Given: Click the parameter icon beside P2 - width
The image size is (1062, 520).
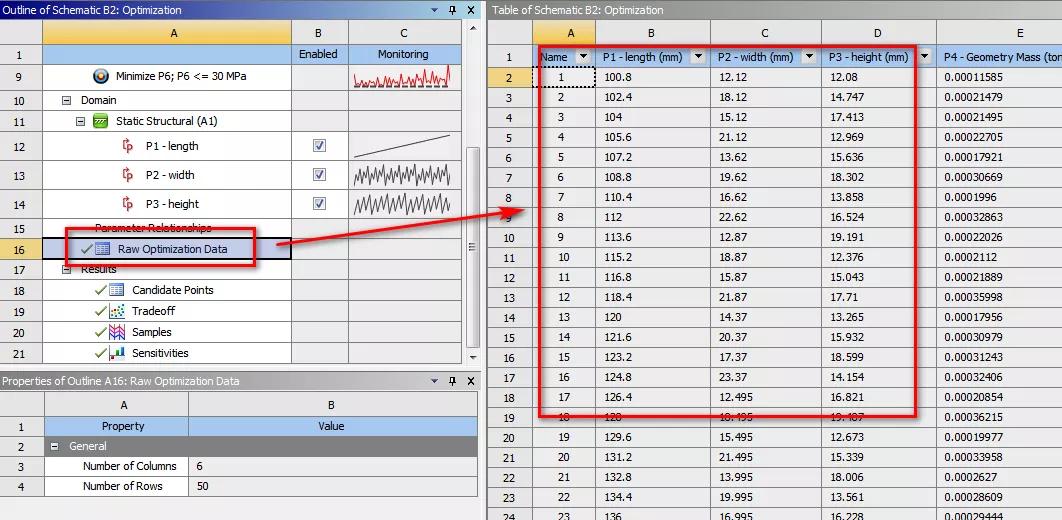Looking at the screenshot, I should [x=128, y=175].
